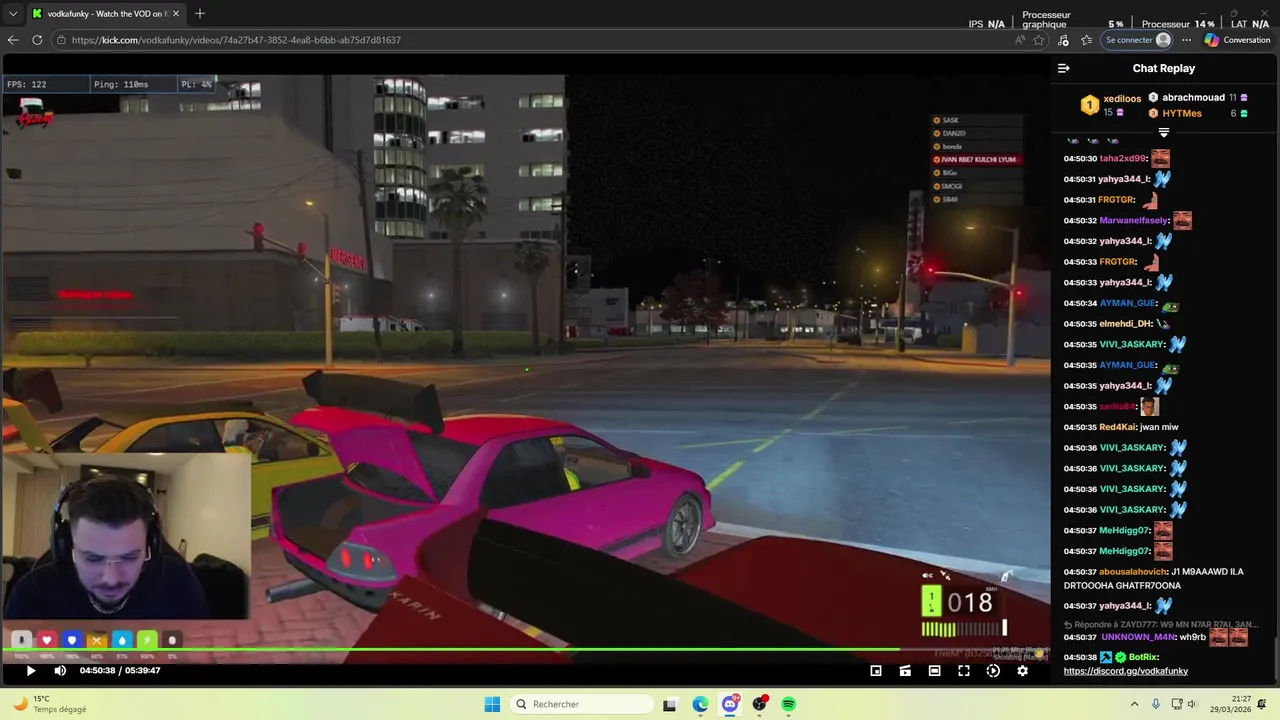Click the Rechercher taskbar search box

click(x=581, y=704)
